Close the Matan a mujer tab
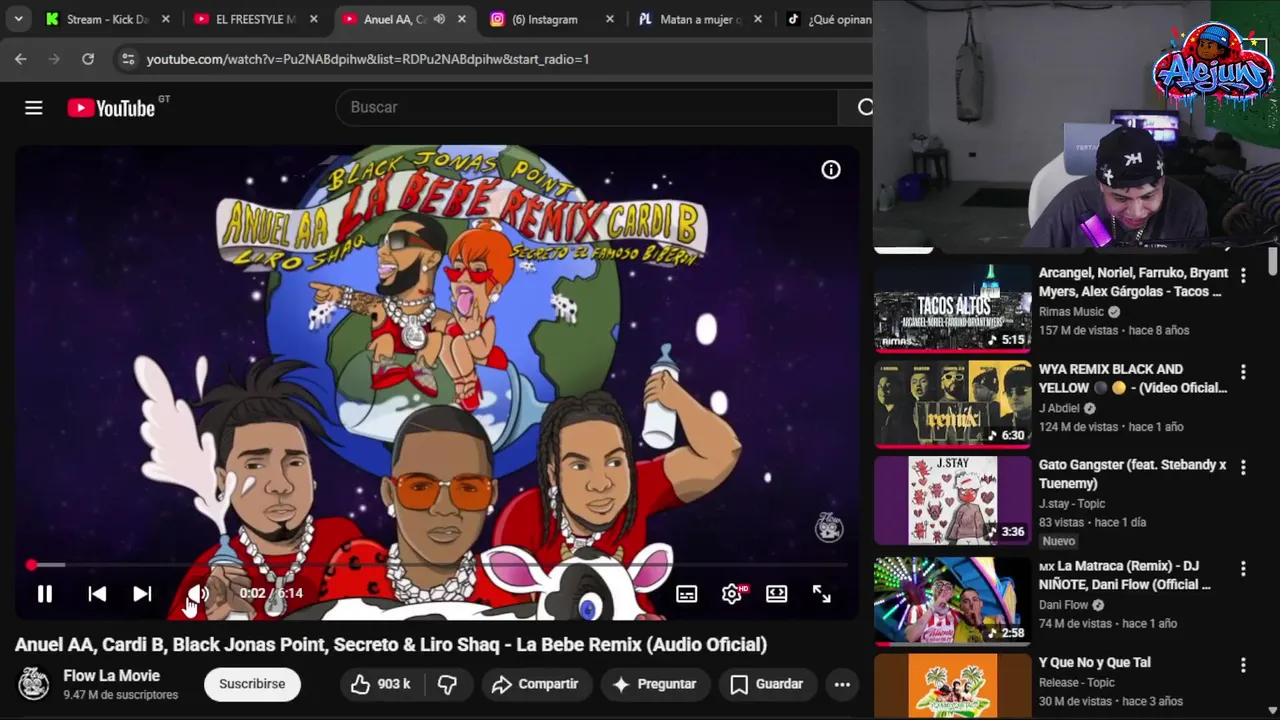Screen dimensions: 1280x720 click(x=757, y=19)
